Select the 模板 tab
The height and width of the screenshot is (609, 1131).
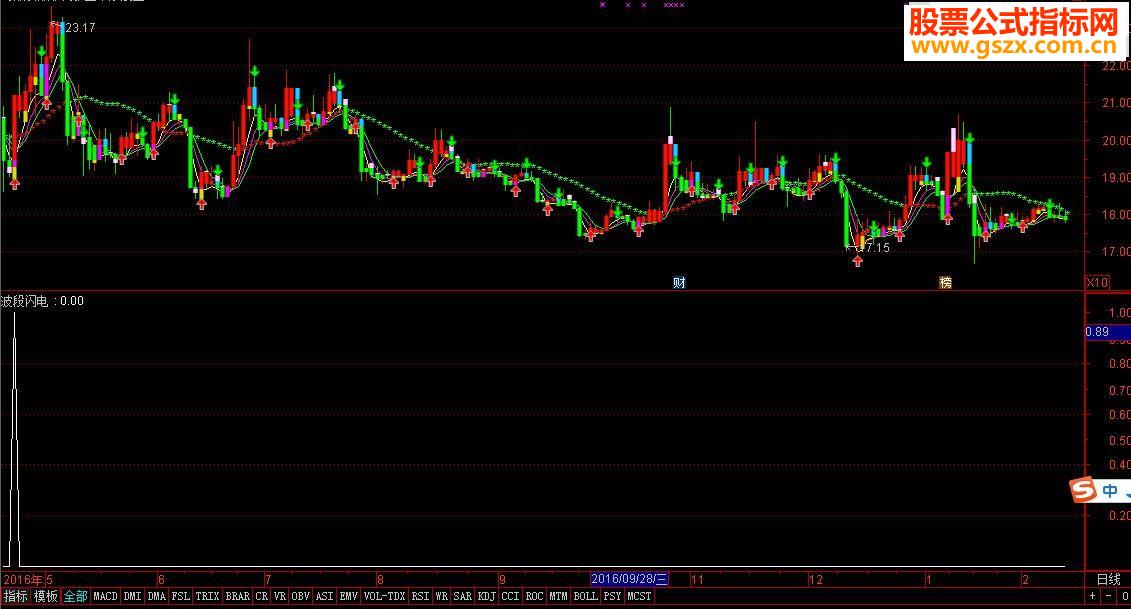click(x=45, y=597)
